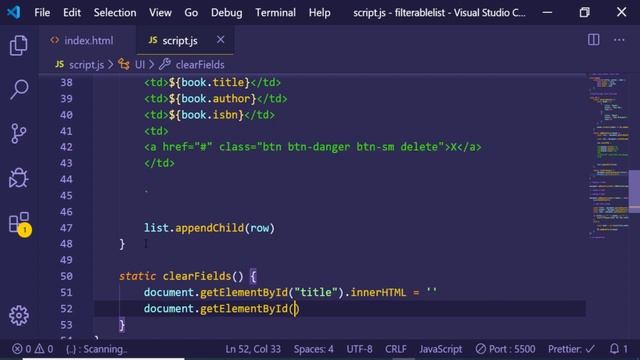Open the Debug menu
The image size is (640, 360).
tap(227, 13)
